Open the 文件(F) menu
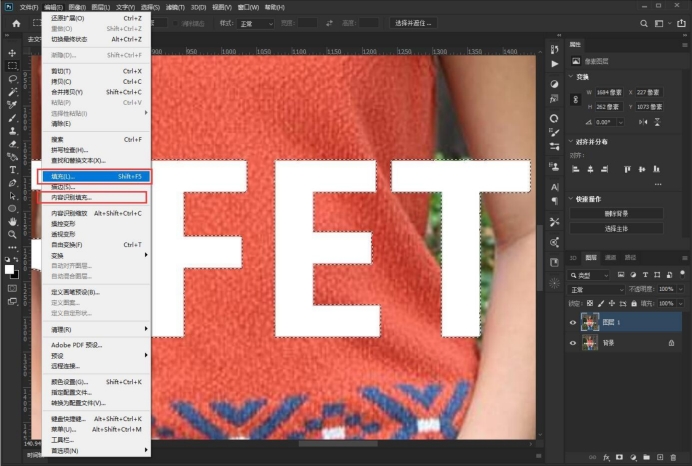 point(29,7)
